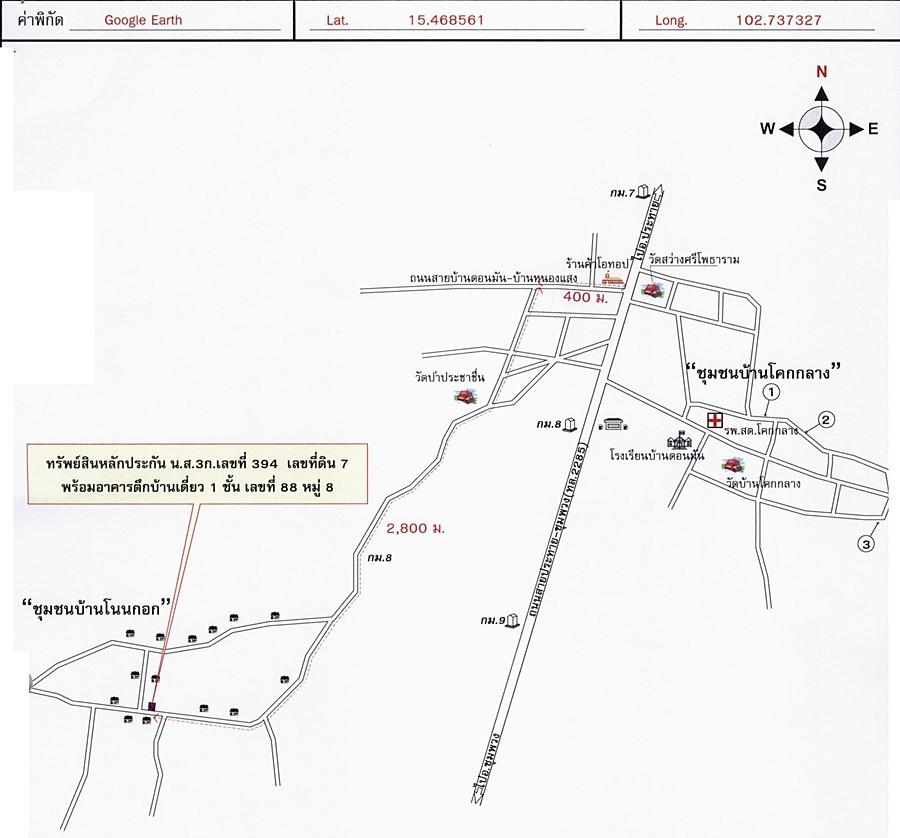This screenshot has height=838, width=900.
Task: Click the 400 ม. distance label
Action: [583, 298]
